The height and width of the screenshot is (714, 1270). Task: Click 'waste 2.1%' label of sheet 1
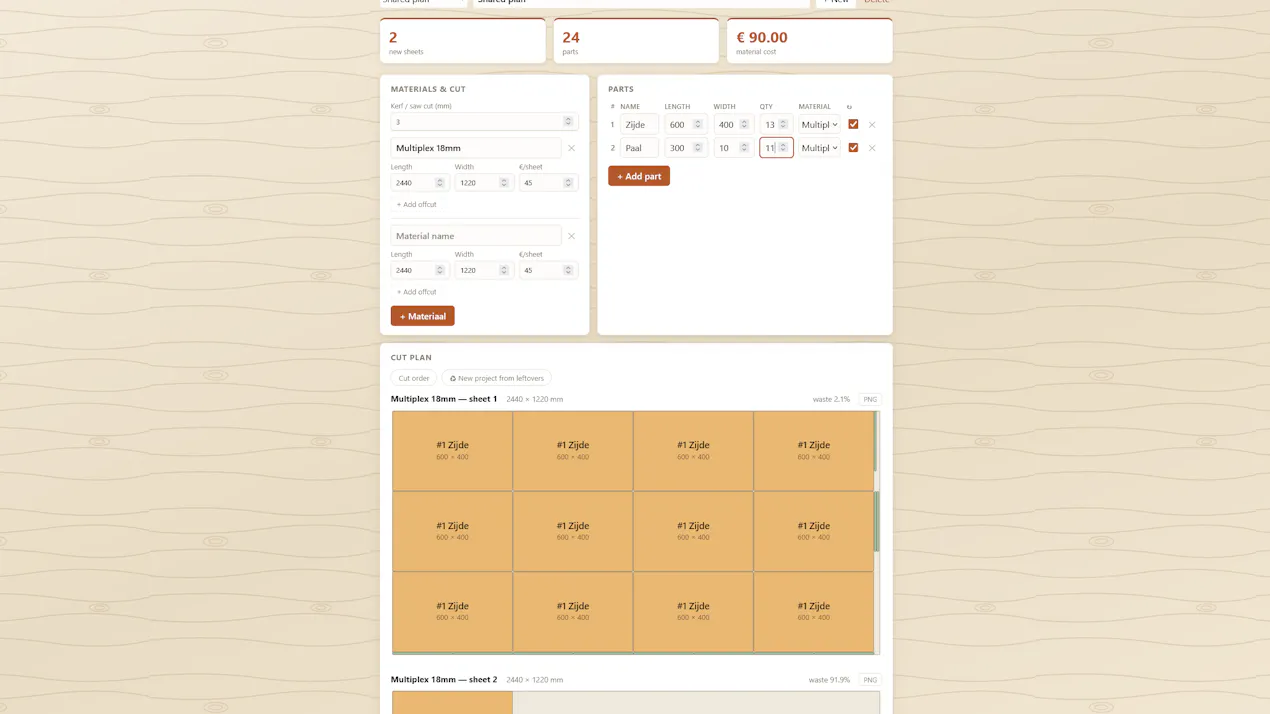[x=831, y=399]
